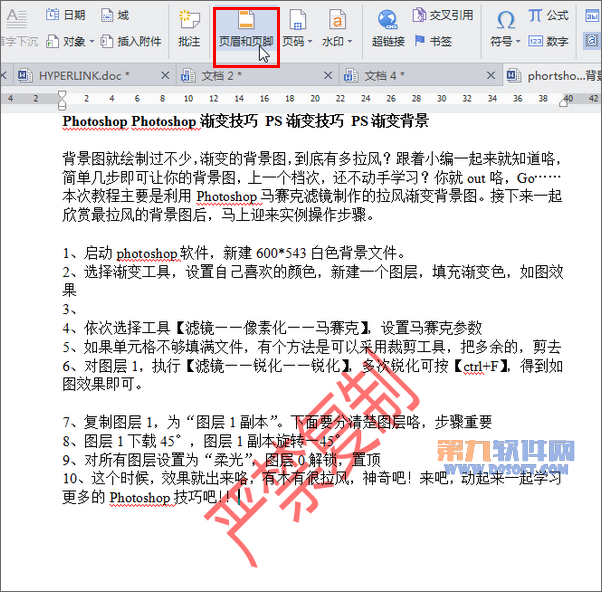Image resolution: width=602 pixels, height=592 pixels.
Task: Click the 数字 number button
Action: click(548, 41)
